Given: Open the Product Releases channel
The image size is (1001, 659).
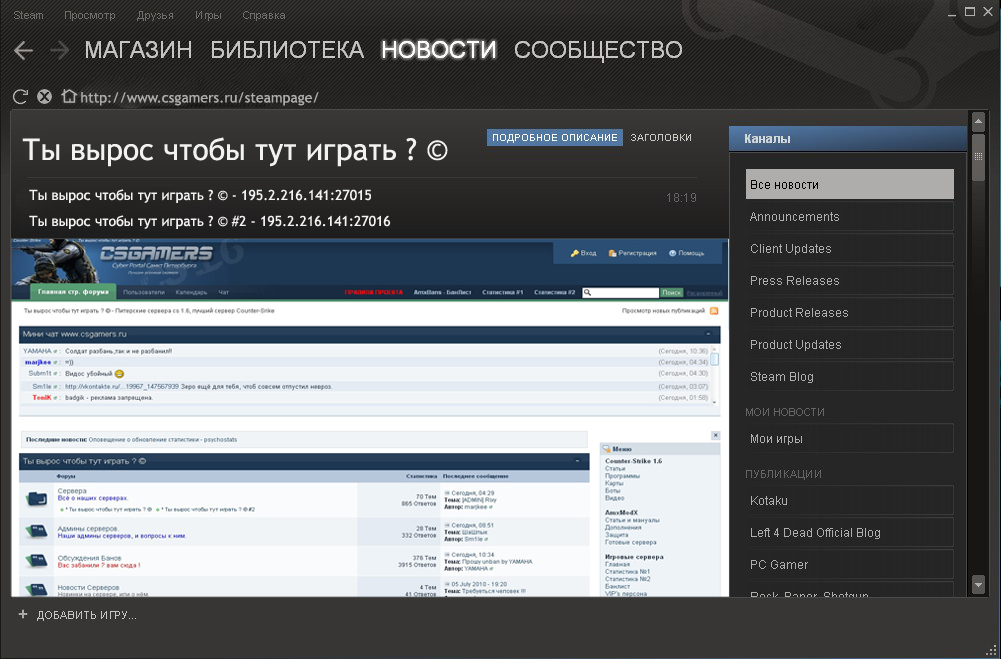Looking at the screenshot, I should click(x=850, y=312).
